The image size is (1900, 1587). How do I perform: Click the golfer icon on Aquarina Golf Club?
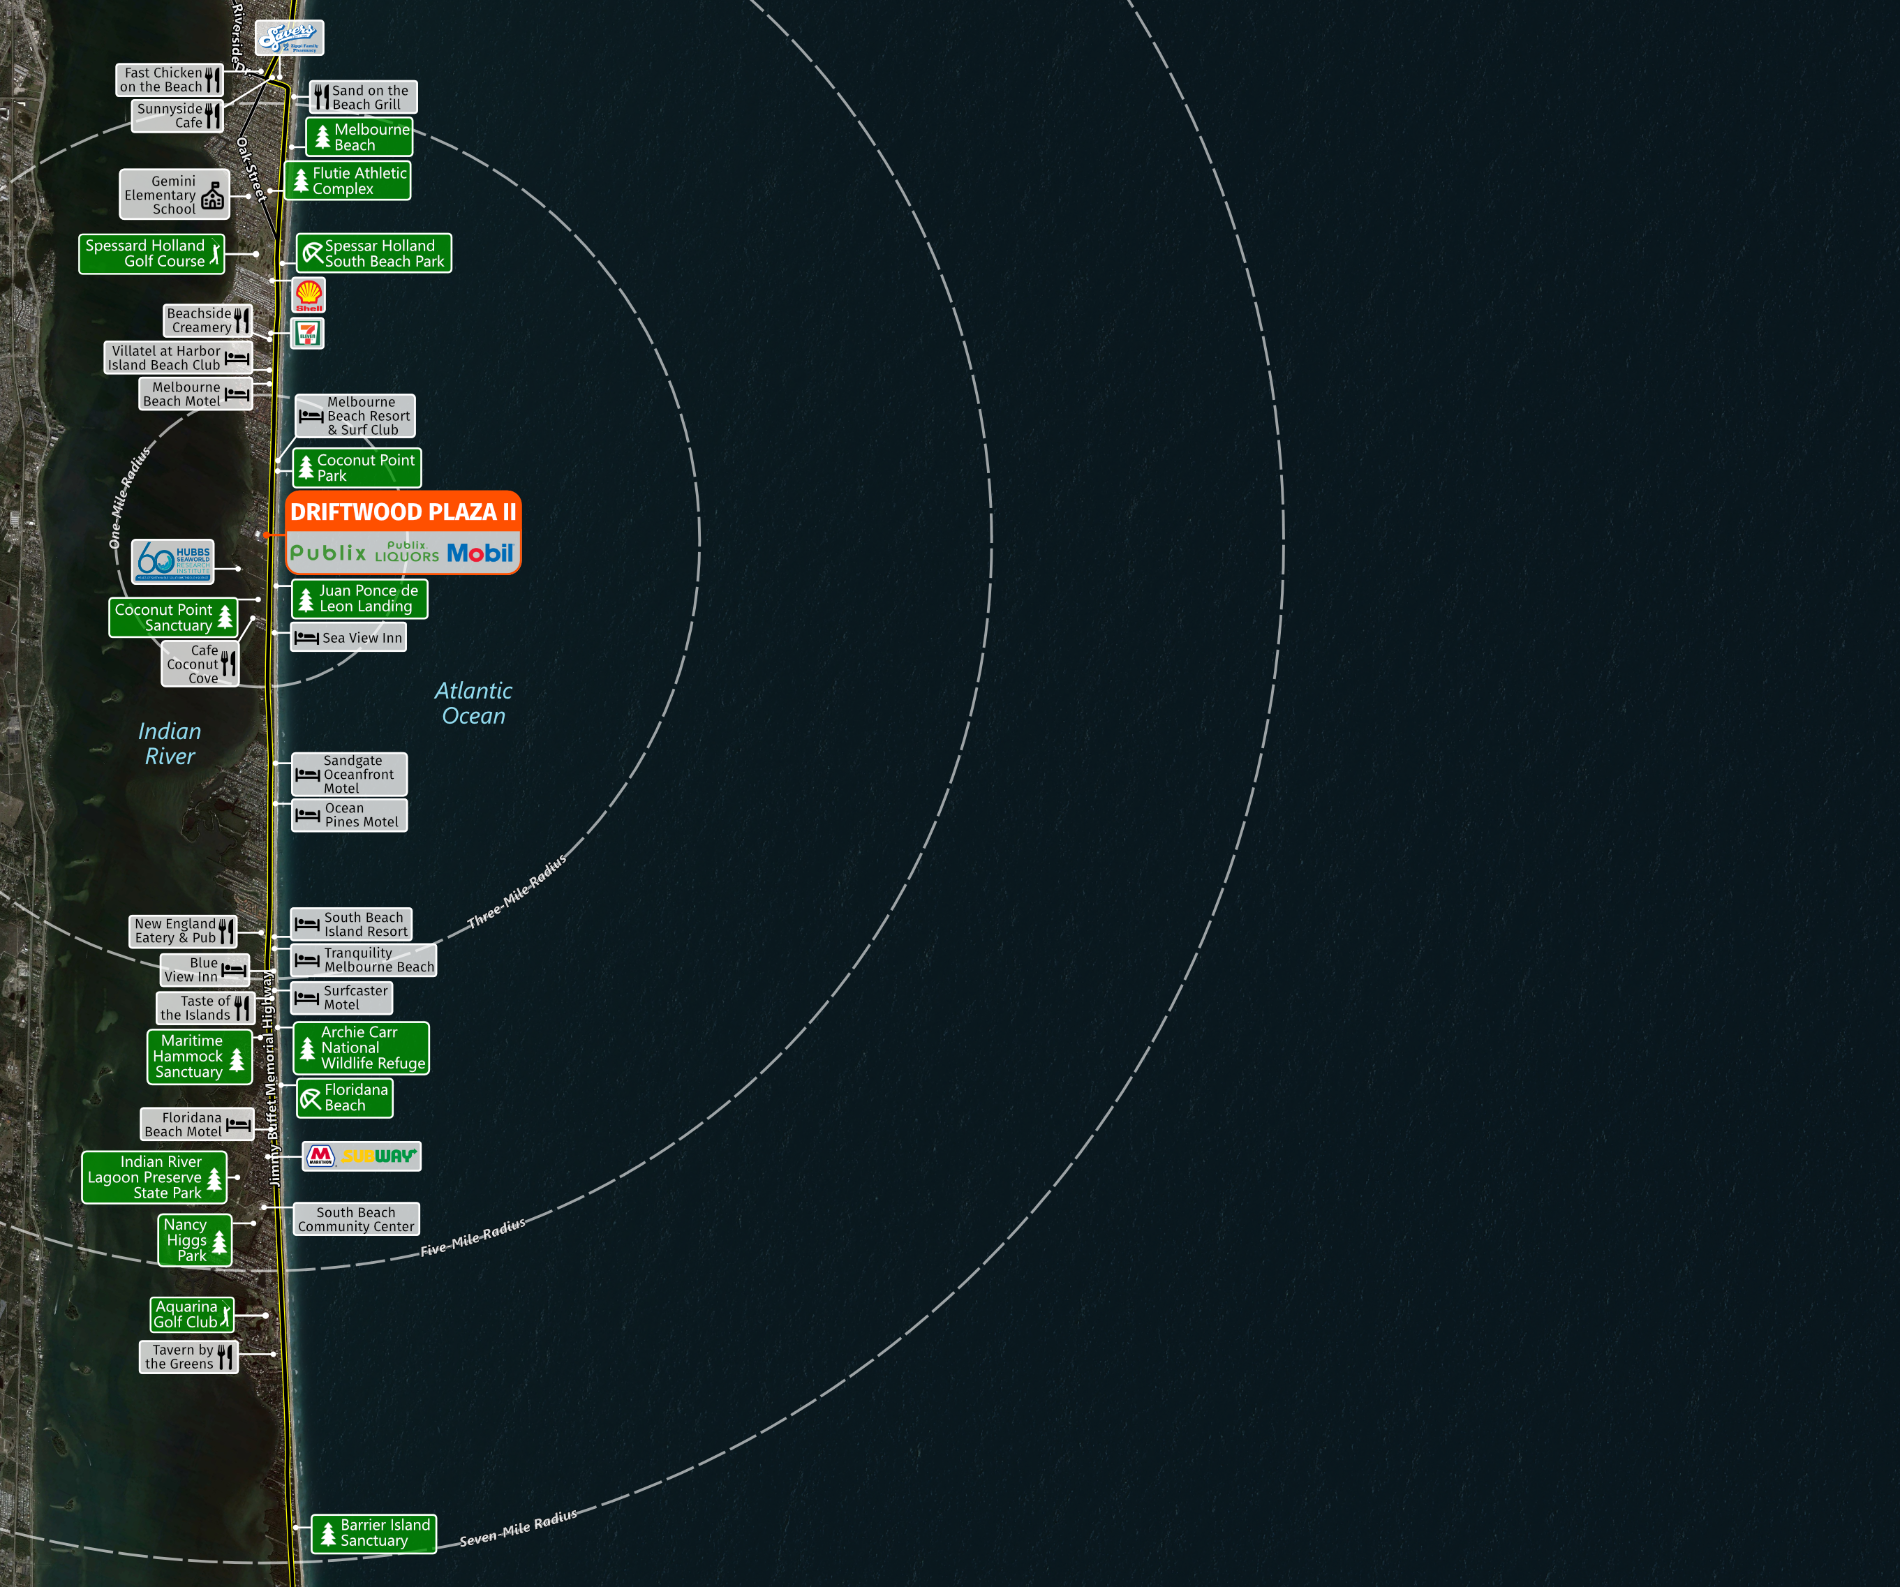[x=226, y=1316]
